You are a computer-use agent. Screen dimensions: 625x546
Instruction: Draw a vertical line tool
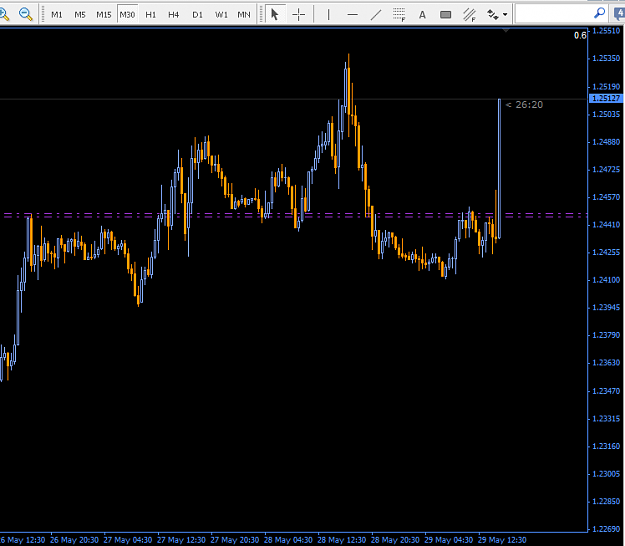tap(328, 15)
